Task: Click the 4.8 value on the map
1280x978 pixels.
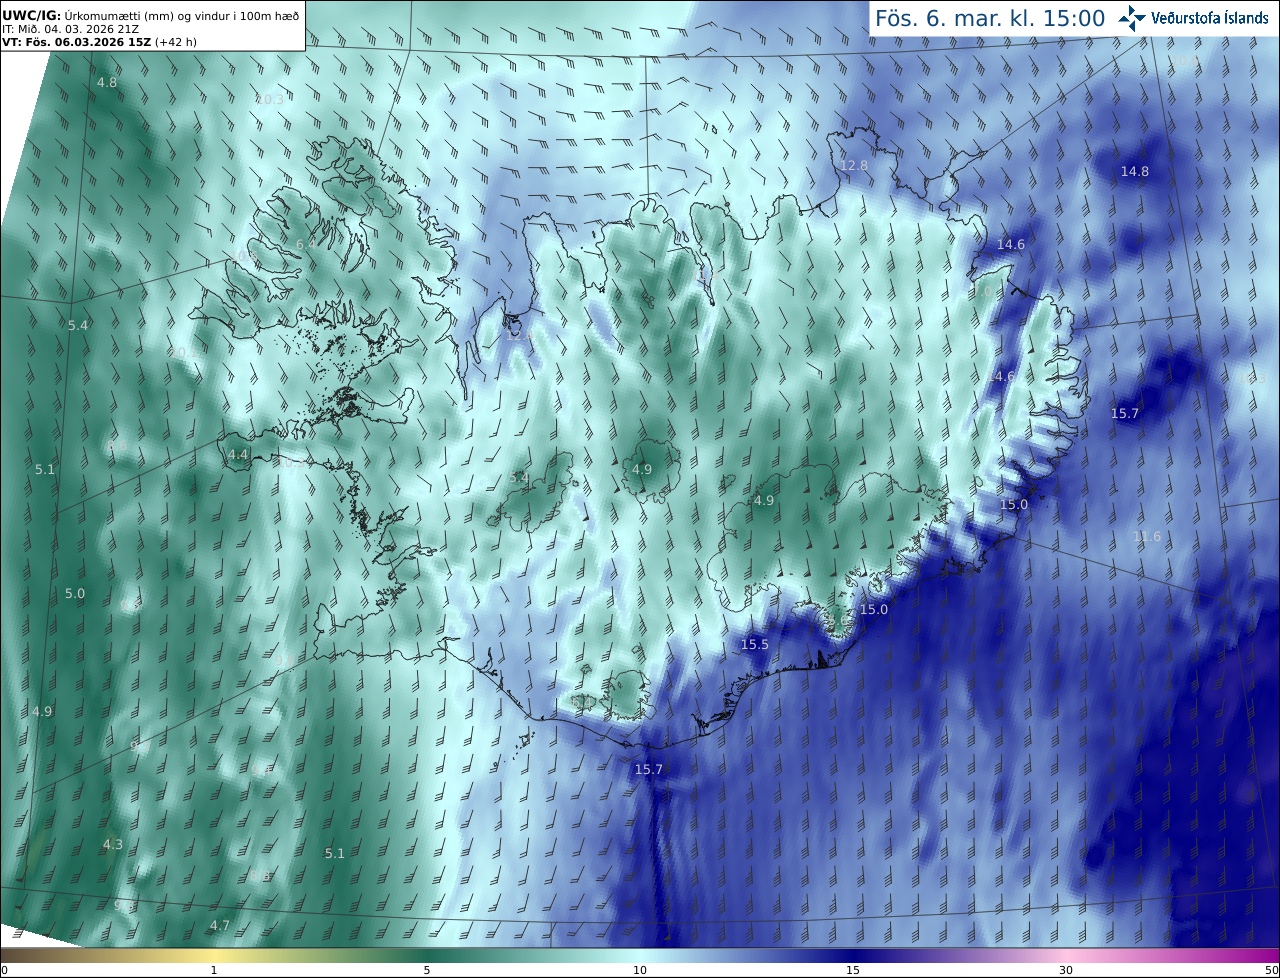Action: coord(106,82)
